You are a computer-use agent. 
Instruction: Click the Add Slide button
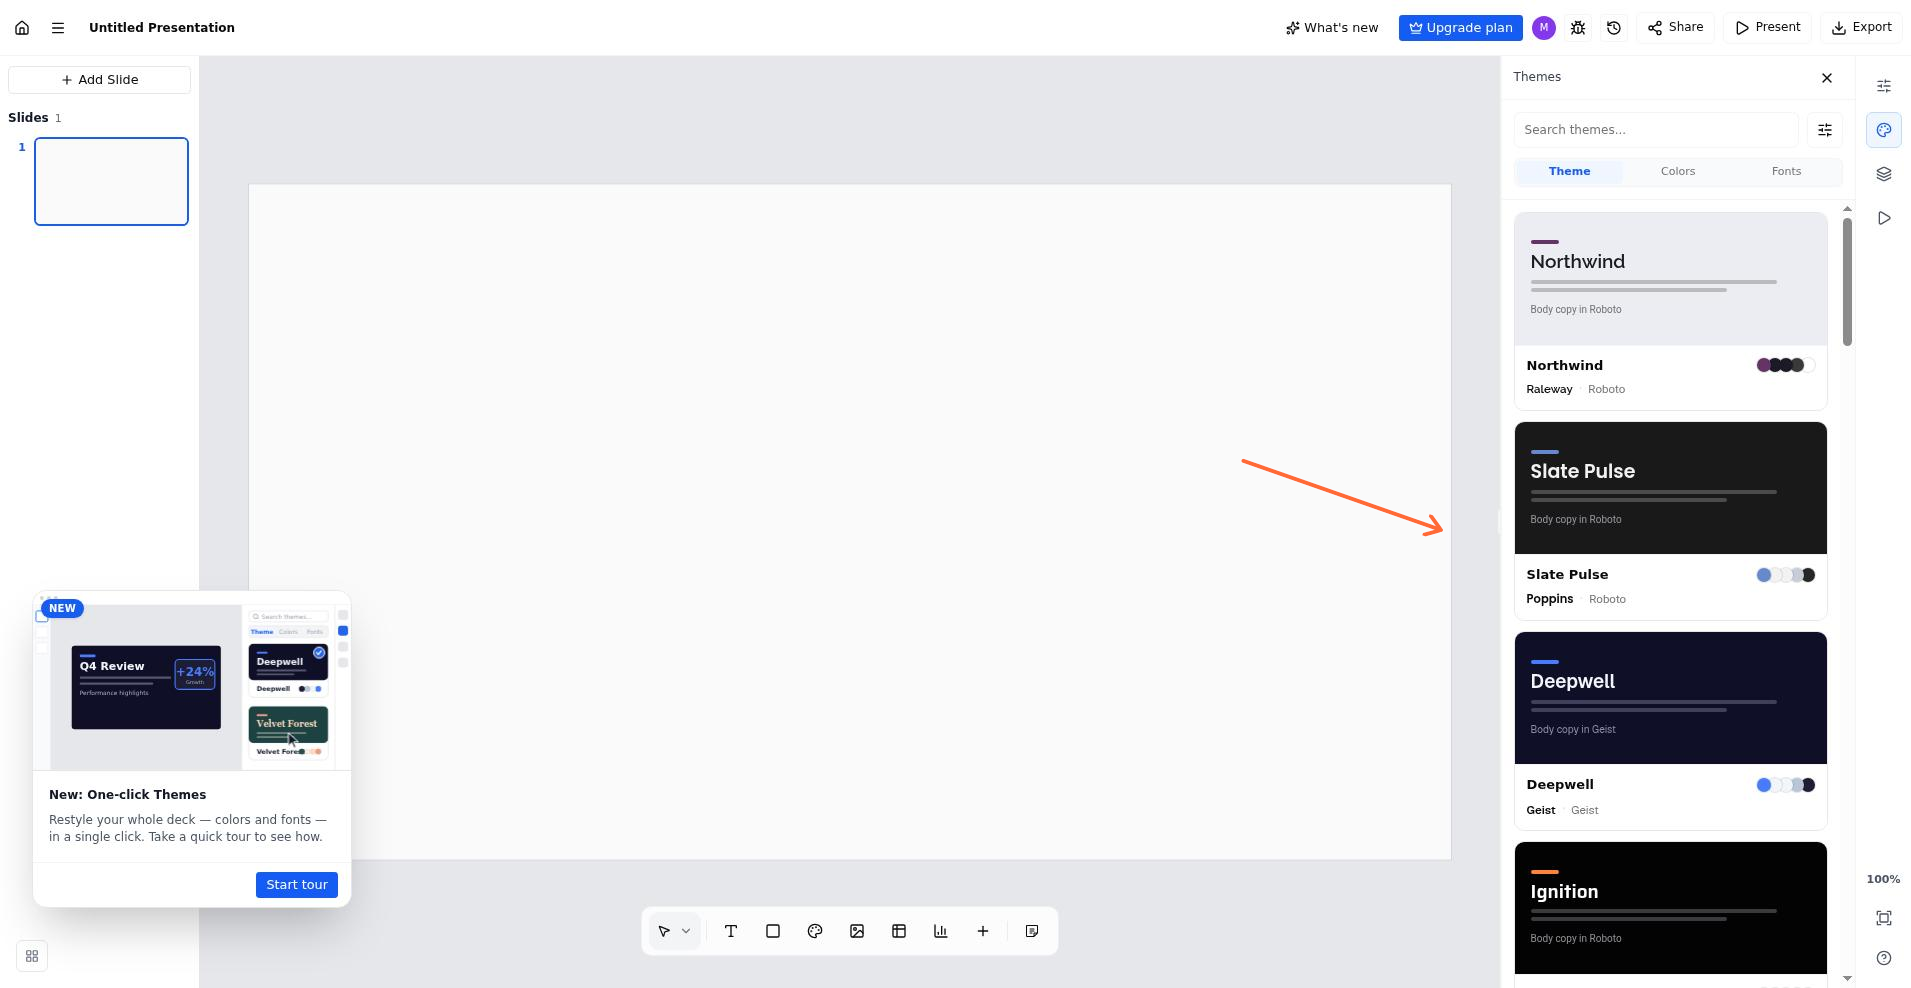click(99, 80)
